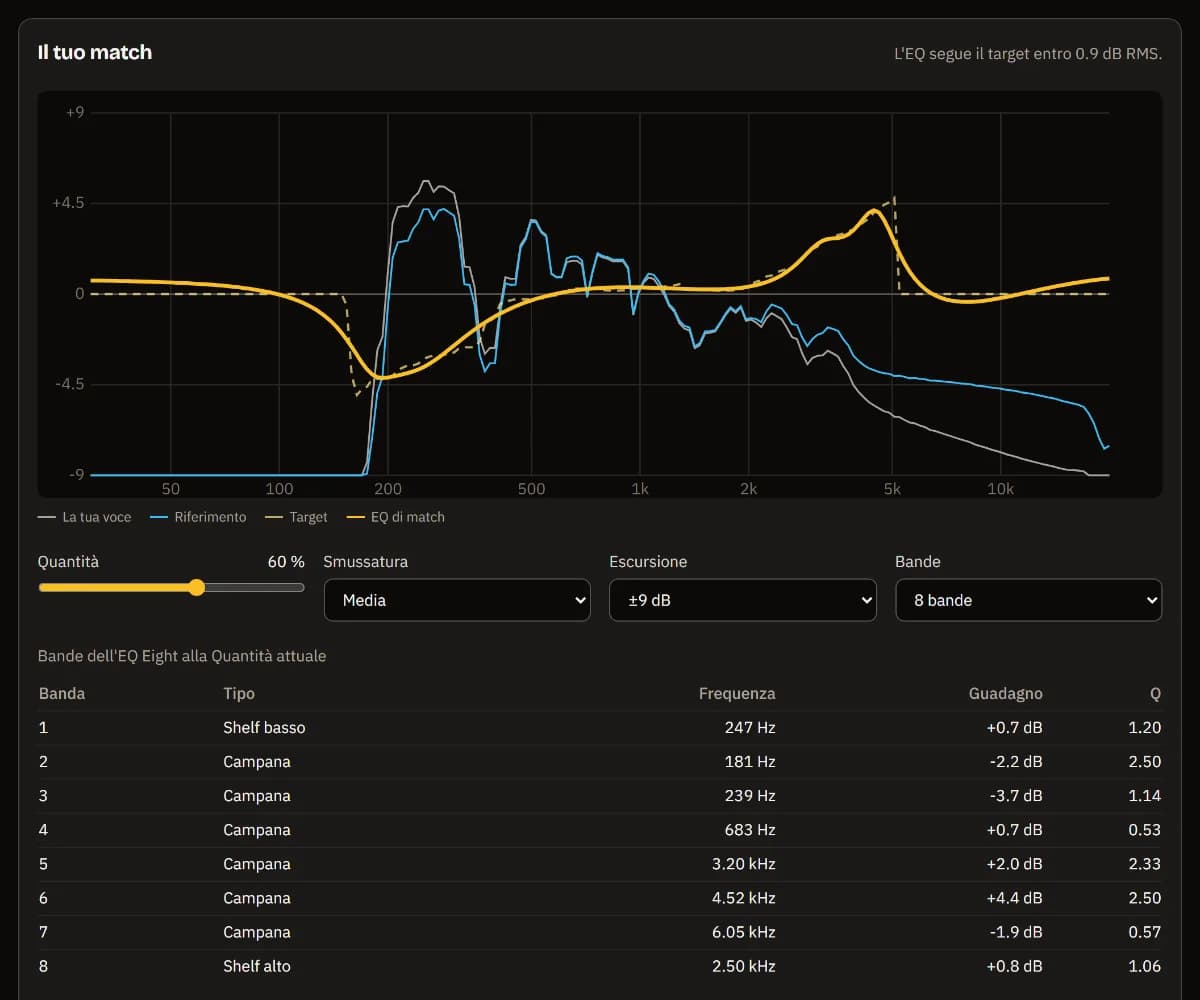Image resolution: width=1200 pixels, height=1000 pixels.
Task: Click the Q value '0.53'
Action: (1145, 830)
